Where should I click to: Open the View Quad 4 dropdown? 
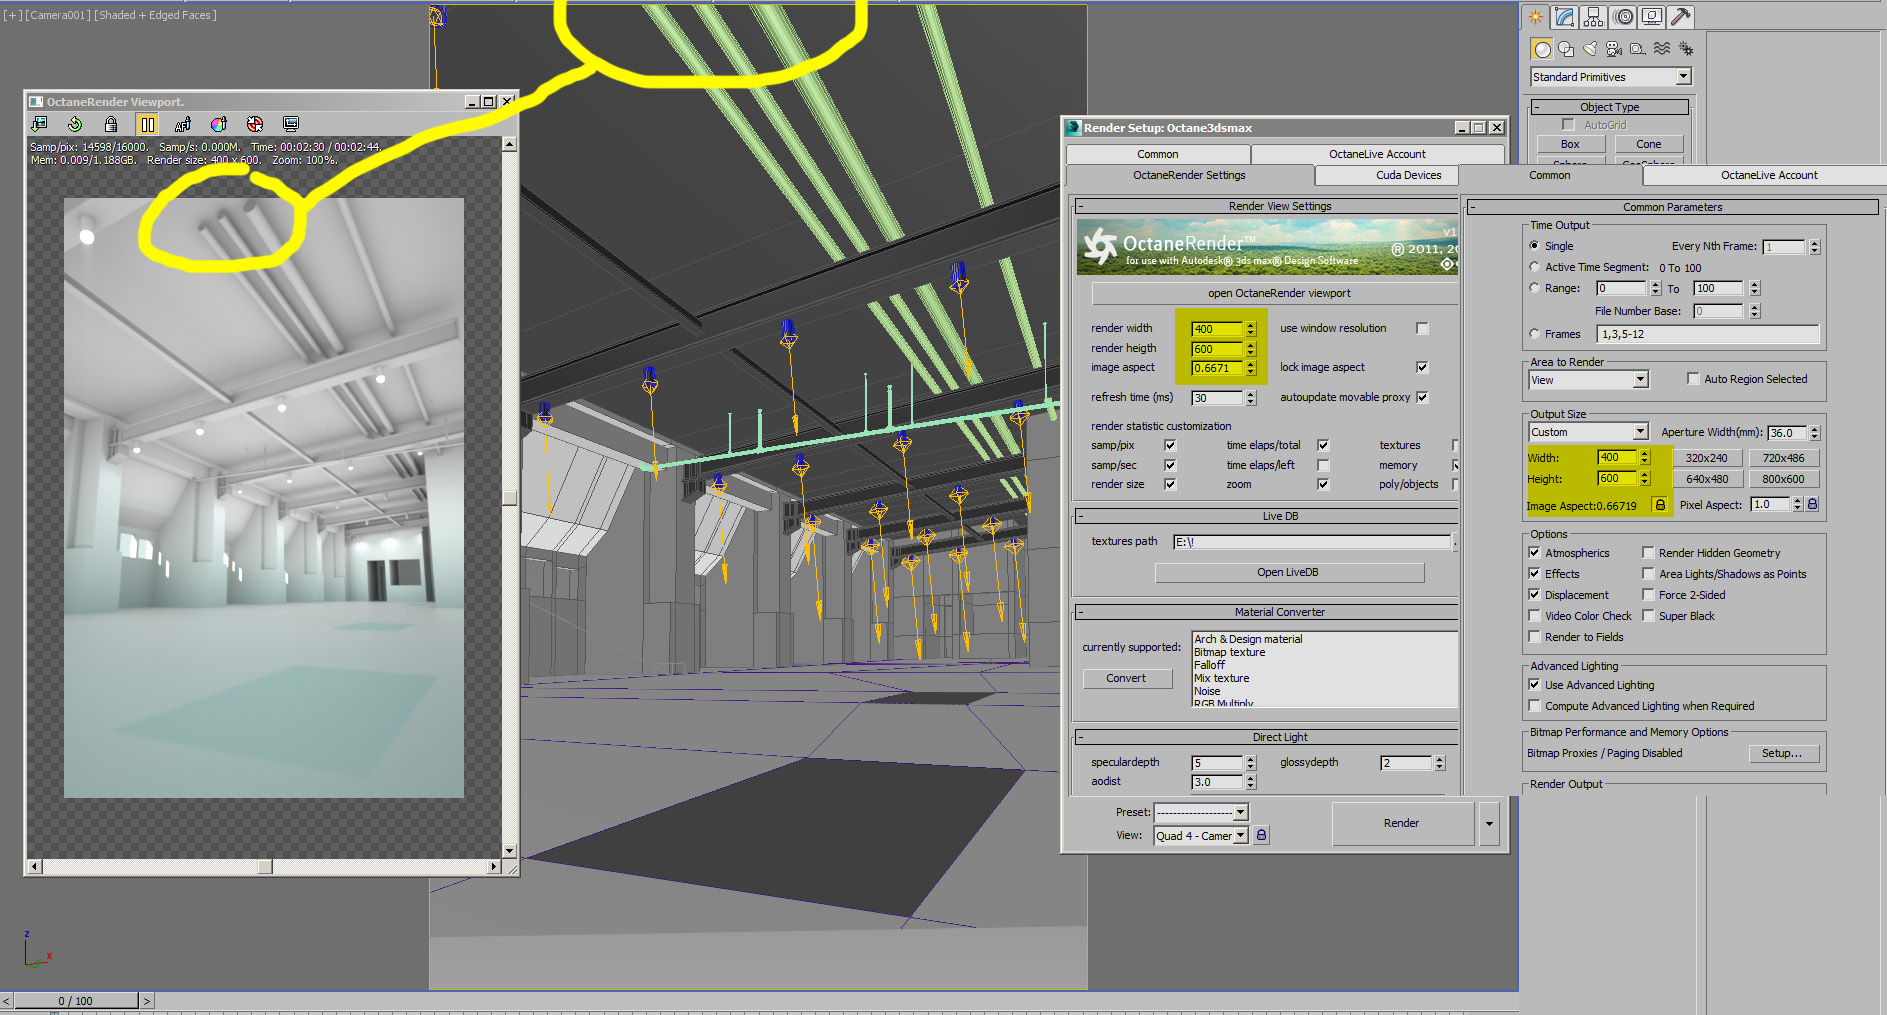1241,836
